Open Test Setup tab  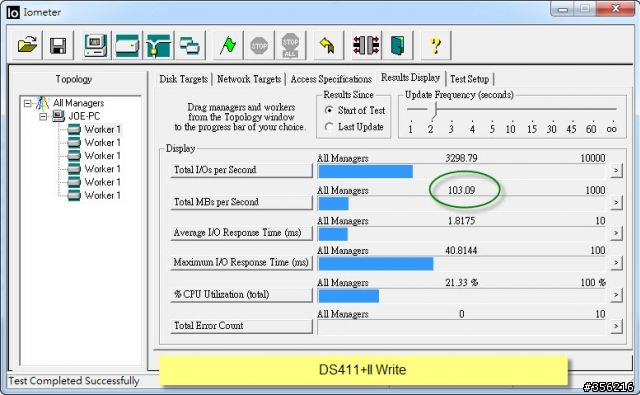(x=469, y=79)
